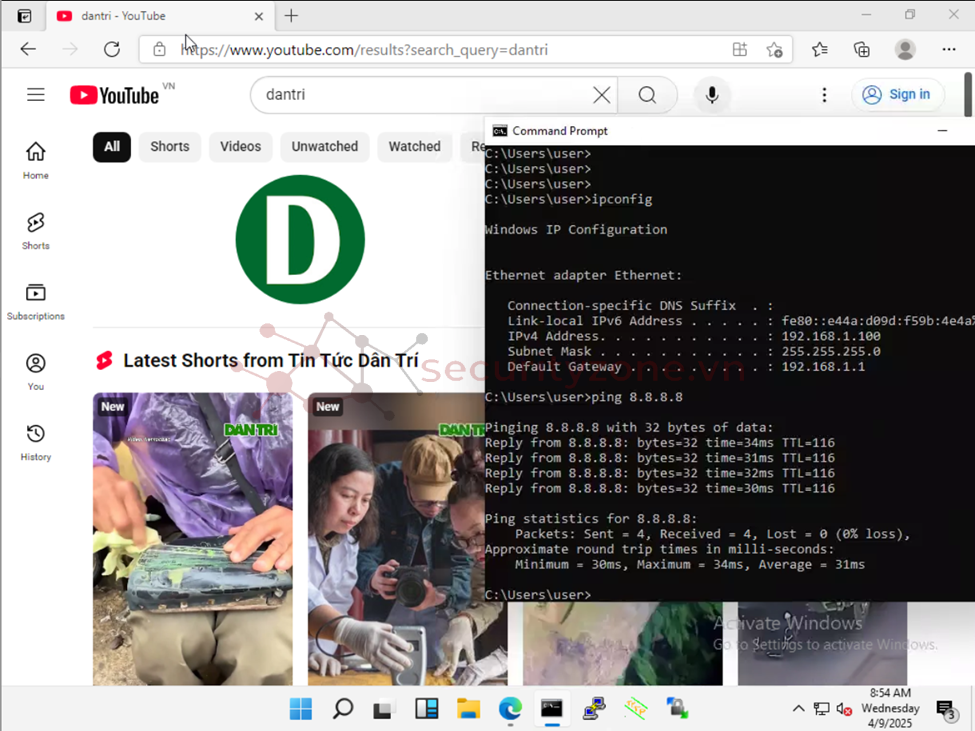Open the browser apps icon in address bar
The image size is (975, 731).
click(x=739, y=49)
